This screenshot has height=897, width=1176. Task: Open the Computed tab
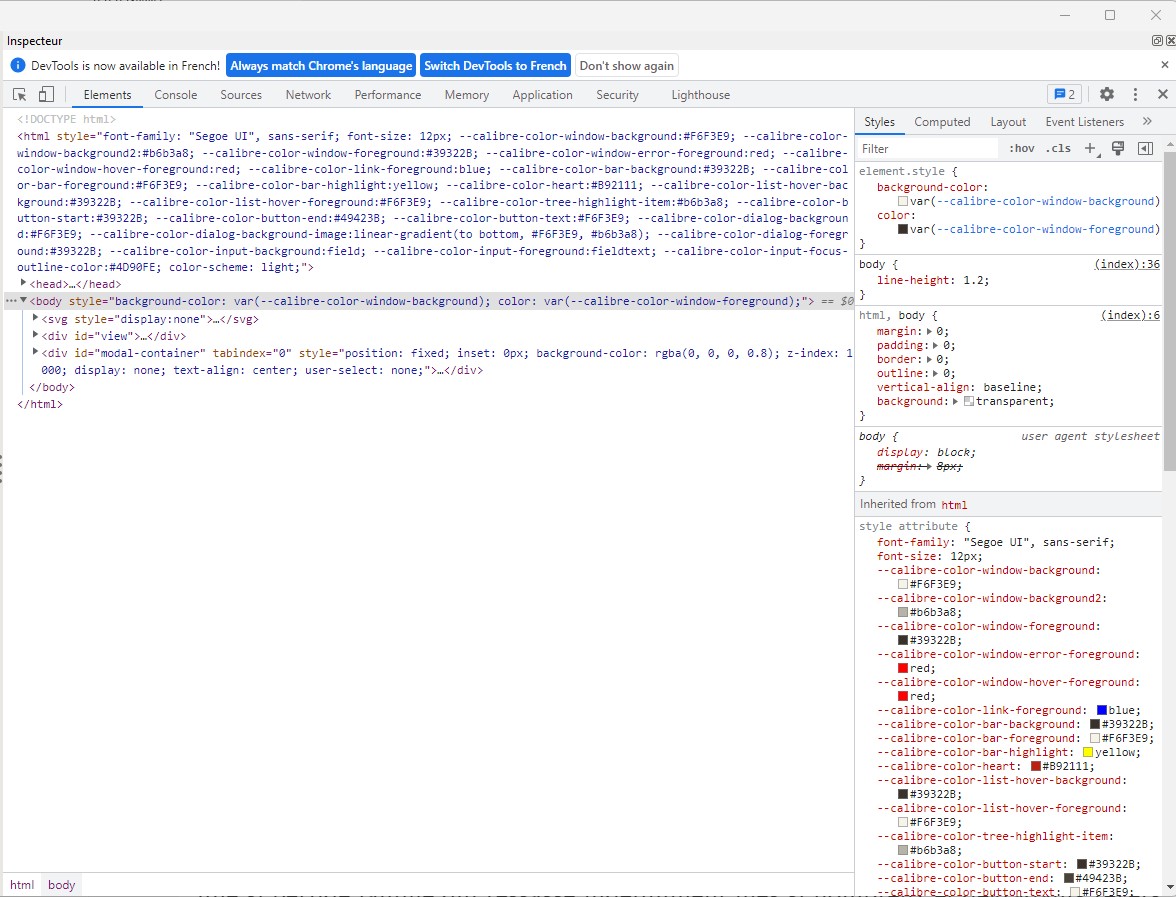942,122
